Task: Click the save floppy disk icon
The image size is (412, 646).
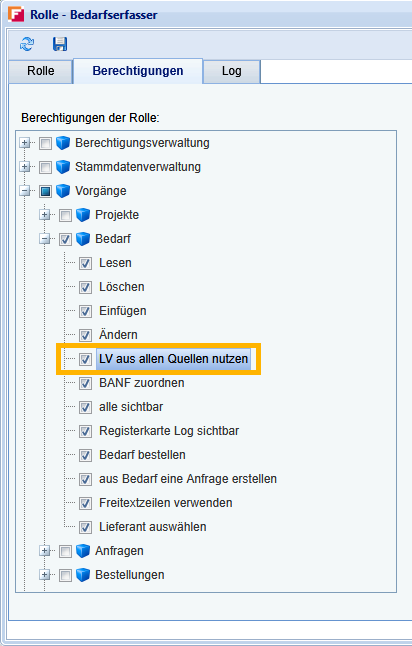Action: 60,44
